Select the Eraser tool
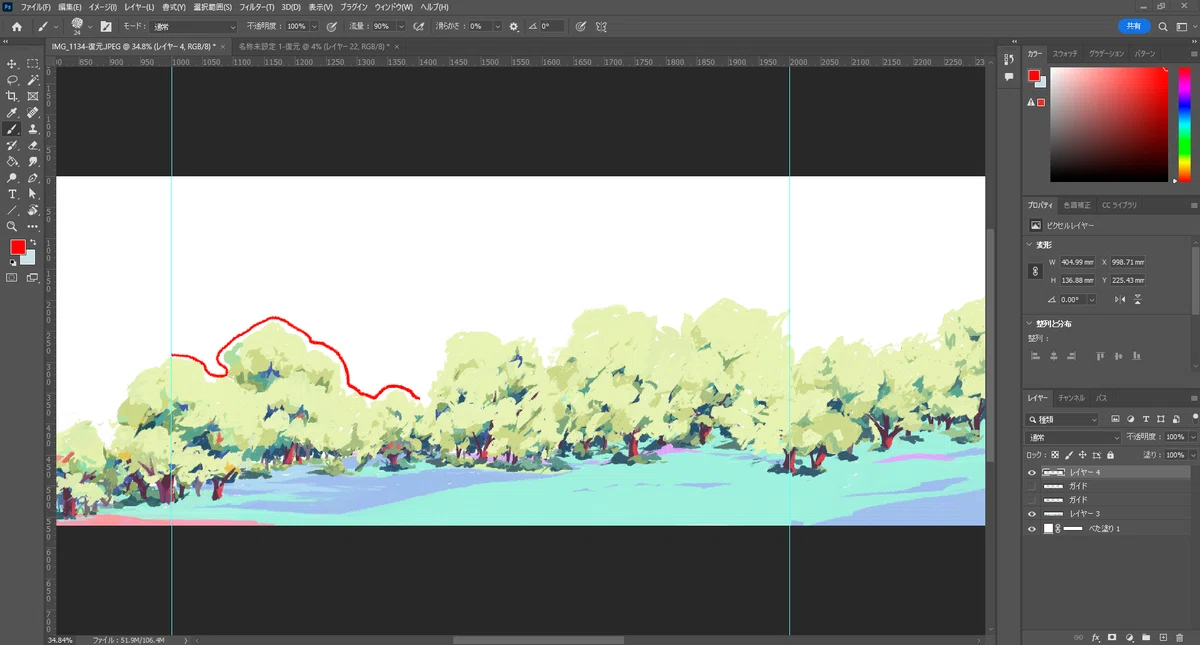Image resolution: width=1200 pixels, height=645 pixels. [33, 145]
